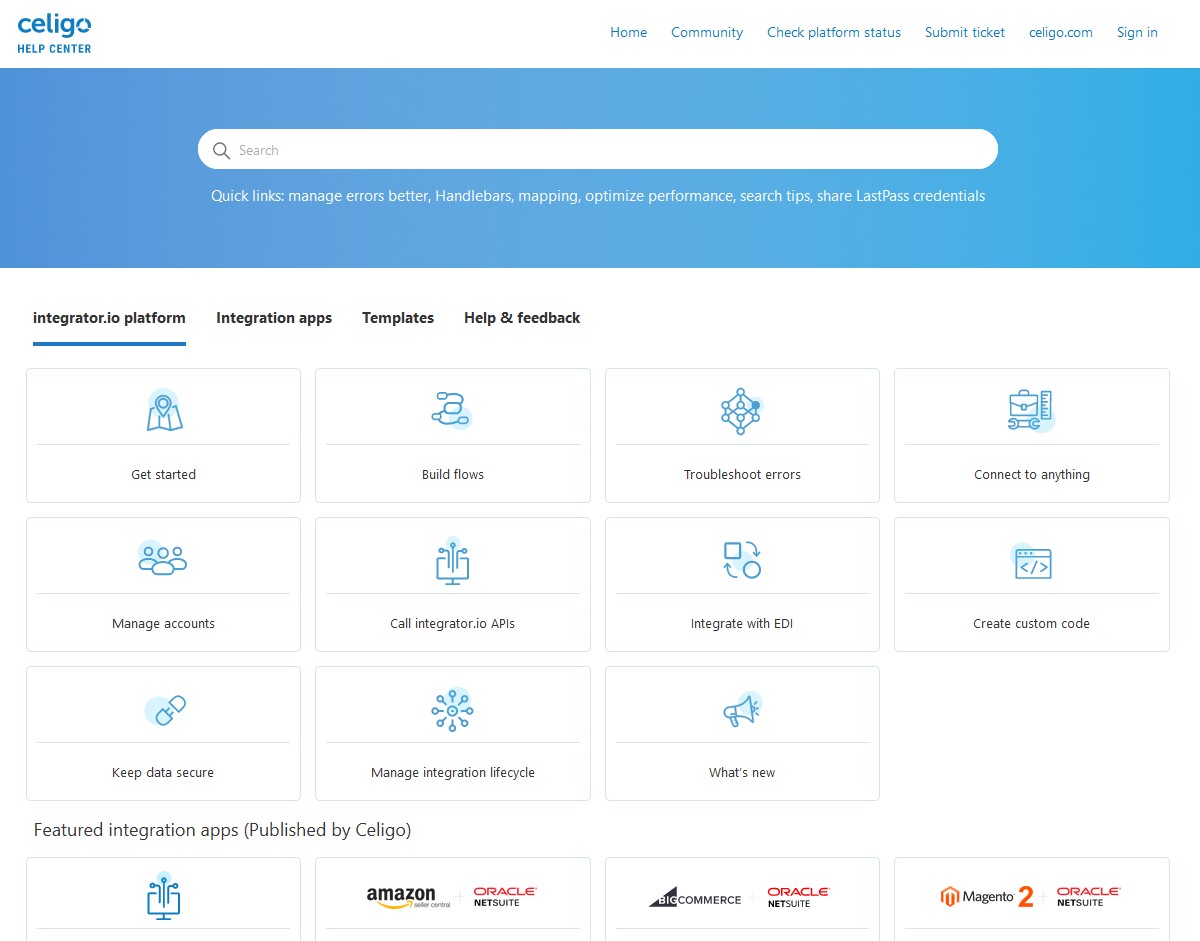Click the Celigo Help Center logo
1200x941 pixels.
click(x=55, y=34)
